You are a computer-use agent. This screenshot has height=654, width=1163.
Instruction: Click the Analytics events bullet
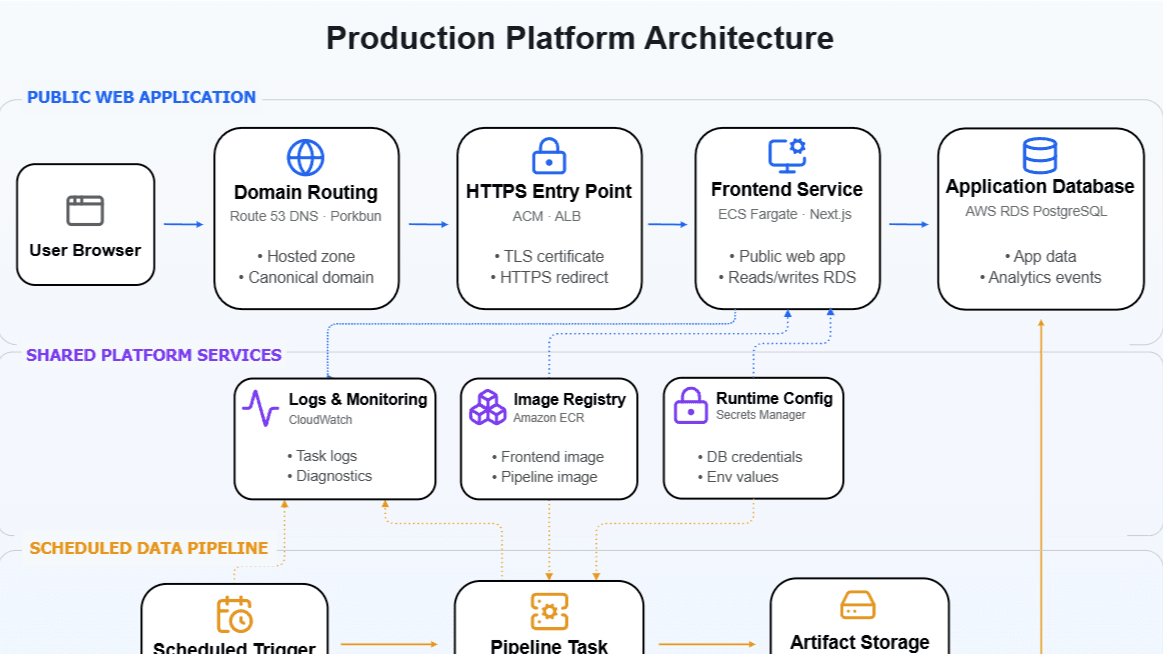point(1040,277)
